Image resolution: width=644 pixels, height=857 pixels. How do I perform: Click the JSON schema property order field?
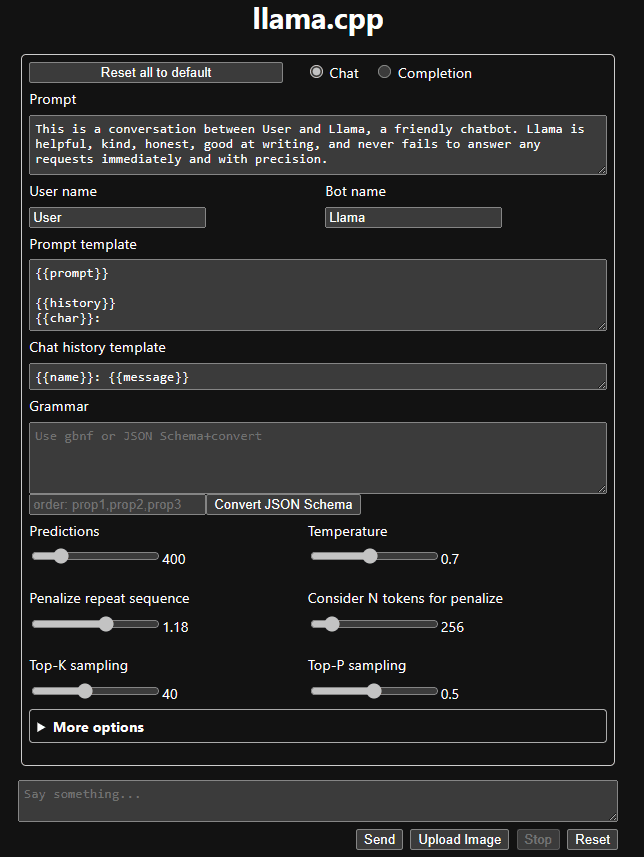point(118,504)
